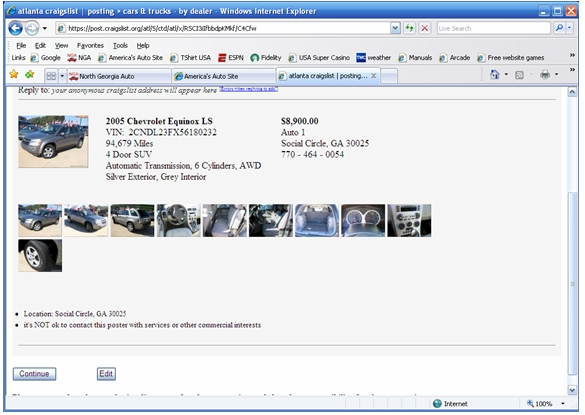
Task: Select wheel and tire thumbnail
Action: pyautogui.click(x=40, y=255)
